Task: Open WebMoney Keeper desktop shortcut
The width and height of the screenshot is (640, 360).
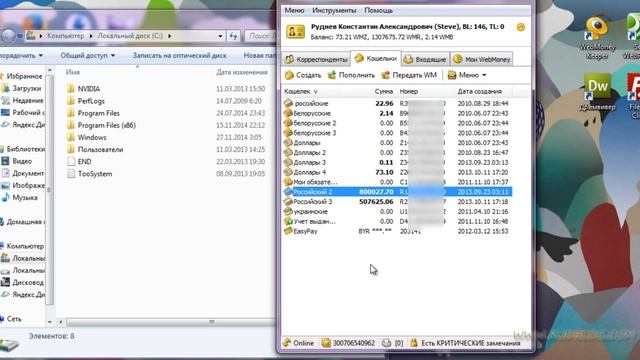Action: [x=597, y=38]
